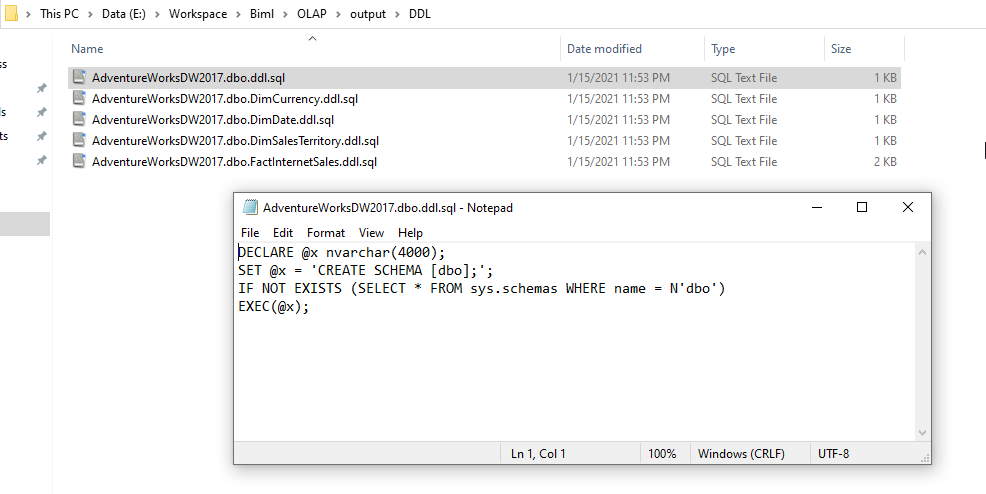Image resolution: width=986 pixels, height=494 pixels.
Task: Click the AdventureWorksDW2017.dbo.ddl.sql file icon
Action: (x=80, y=78)
